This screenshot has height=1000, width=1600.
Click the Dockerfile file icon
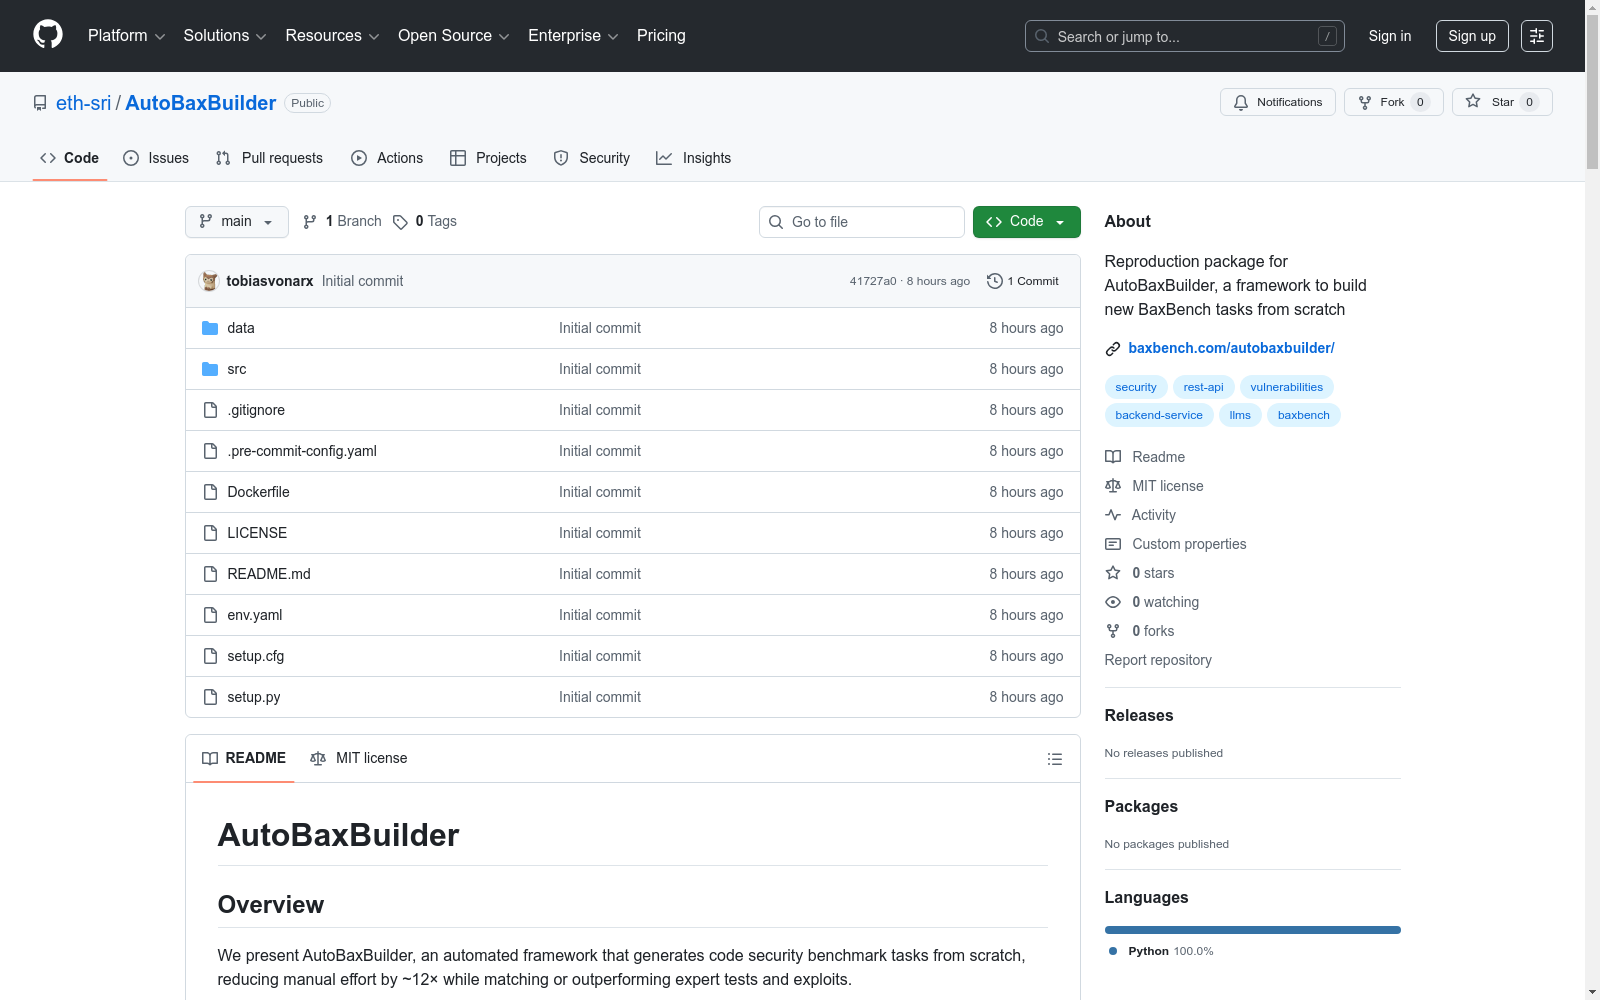(x=210, y=492)
